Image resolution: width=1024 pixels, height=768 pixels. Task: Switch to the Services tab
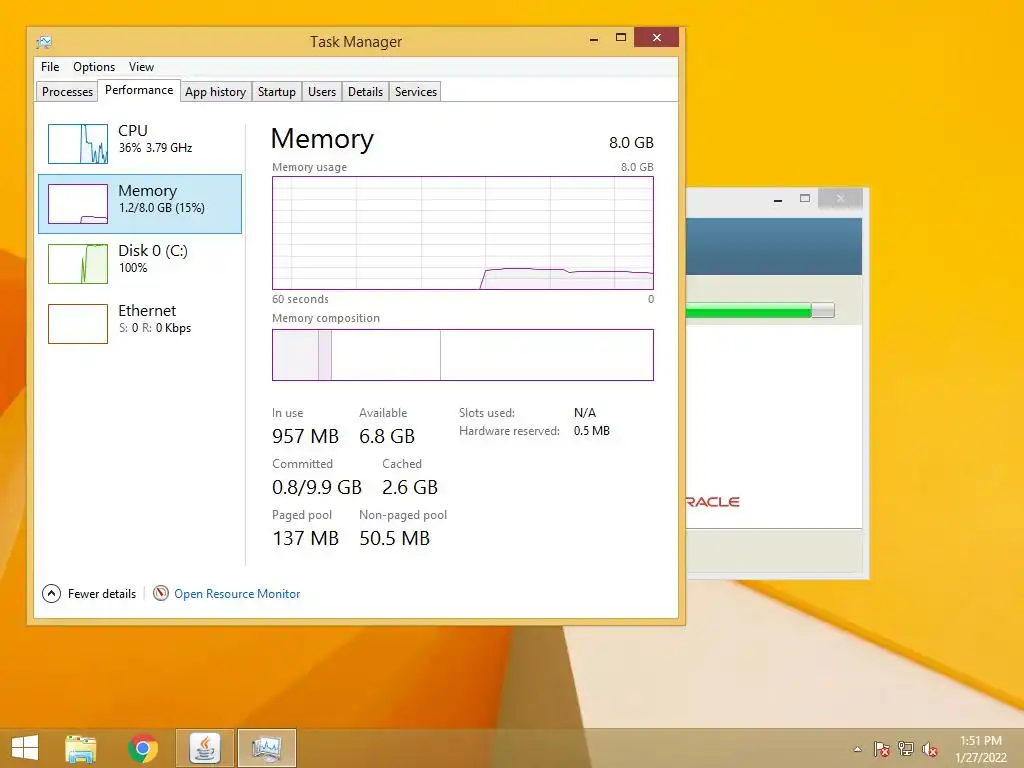point(415,91)
